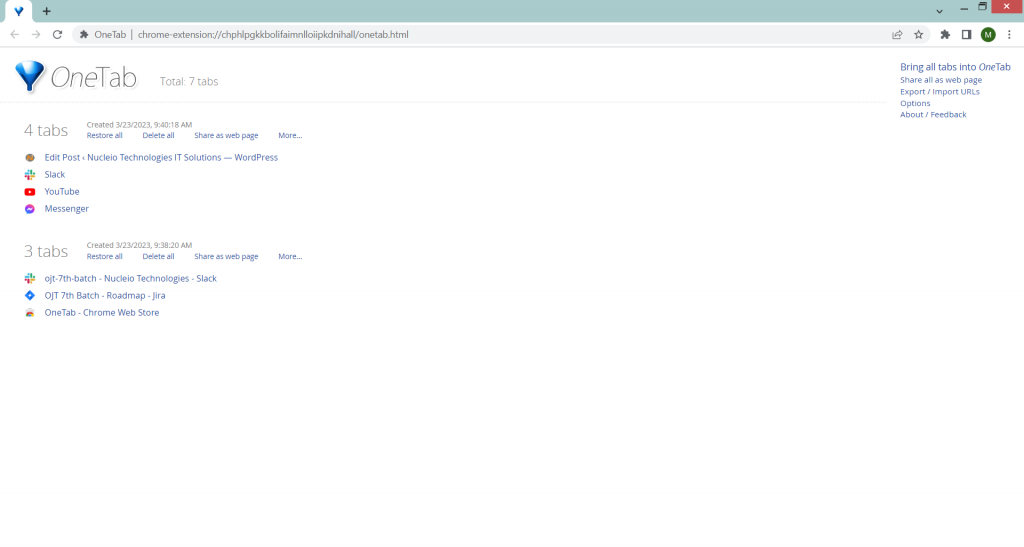
Task: Restore all in the 4 tabs group
Action: [x=104, y=135]
